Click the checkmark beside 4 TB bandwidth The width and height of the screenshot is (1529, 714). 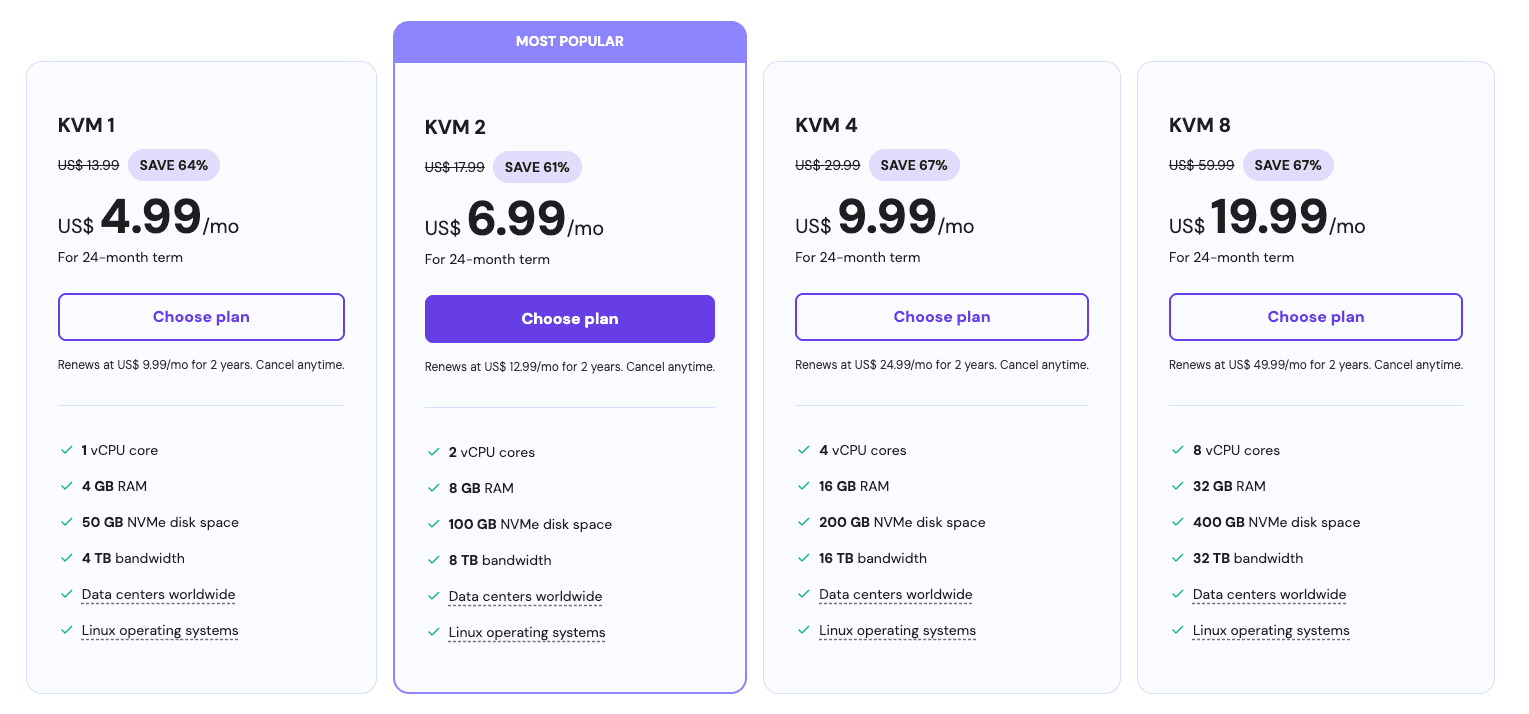point(66,558)
